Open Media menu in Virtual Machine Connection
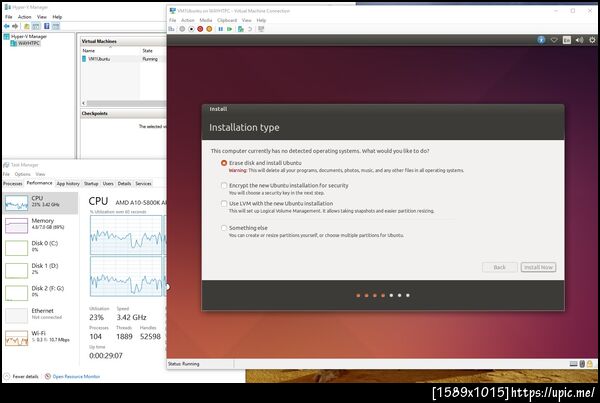This screenshot has width=600, height=403. (205, 20)
